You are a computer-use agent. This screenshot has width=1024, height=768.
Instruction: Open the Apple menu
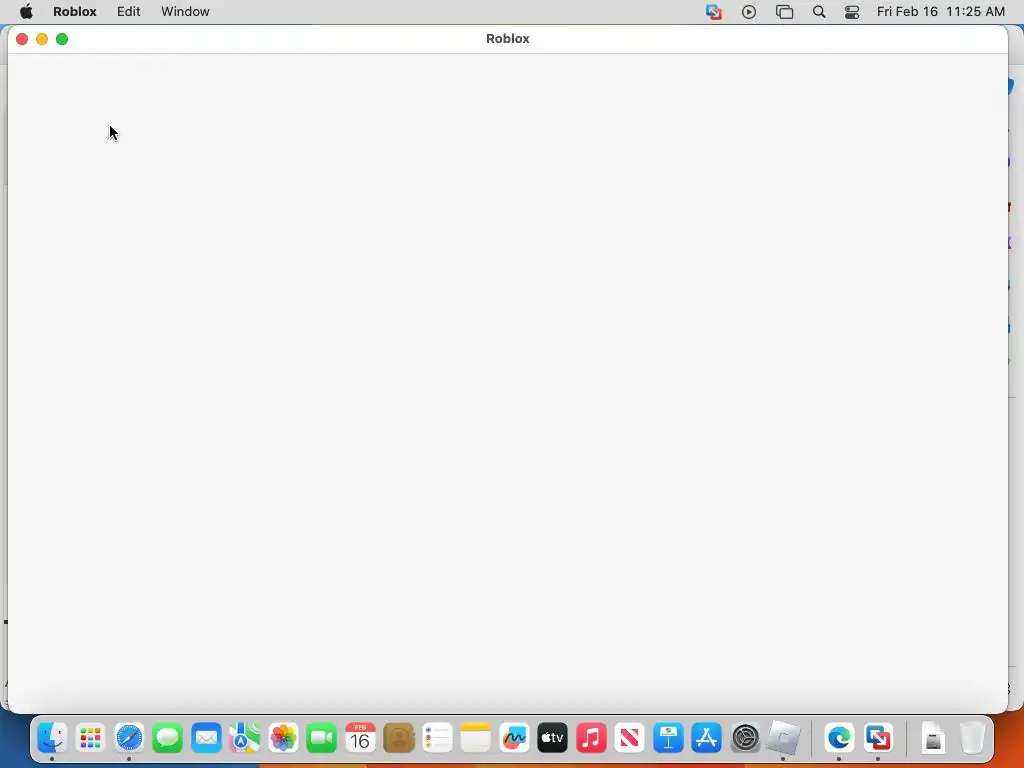point(26,12)
